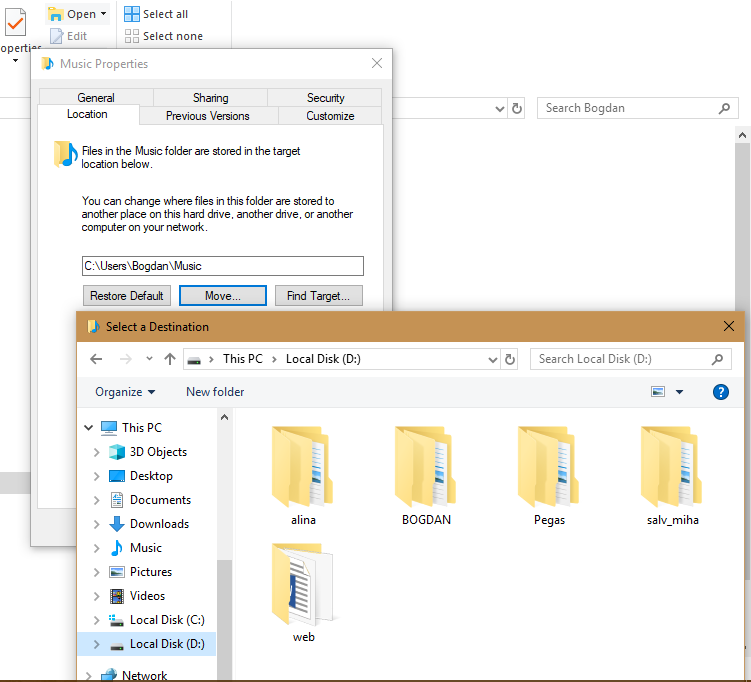Screen dimensions: 751x682
Task: Click the Find Target... button
Action: [x=319, y=296]
